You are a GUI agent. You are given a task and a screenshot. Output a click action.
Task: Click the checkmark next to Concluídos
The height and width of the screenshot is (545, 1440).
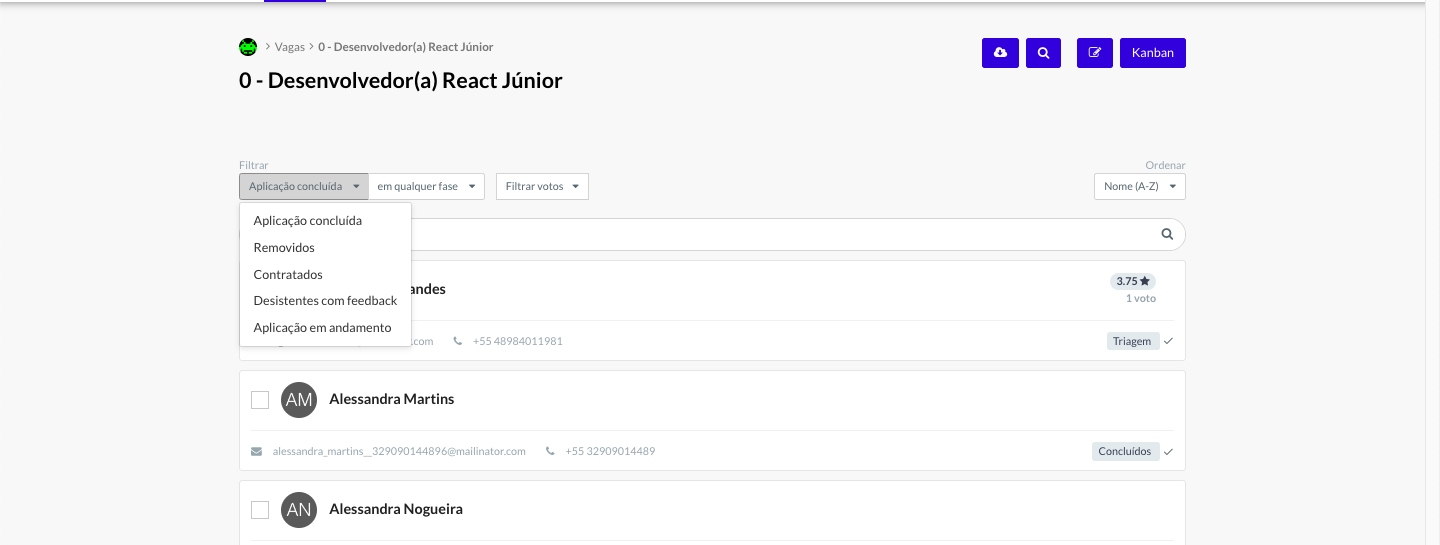(1168, 451)
